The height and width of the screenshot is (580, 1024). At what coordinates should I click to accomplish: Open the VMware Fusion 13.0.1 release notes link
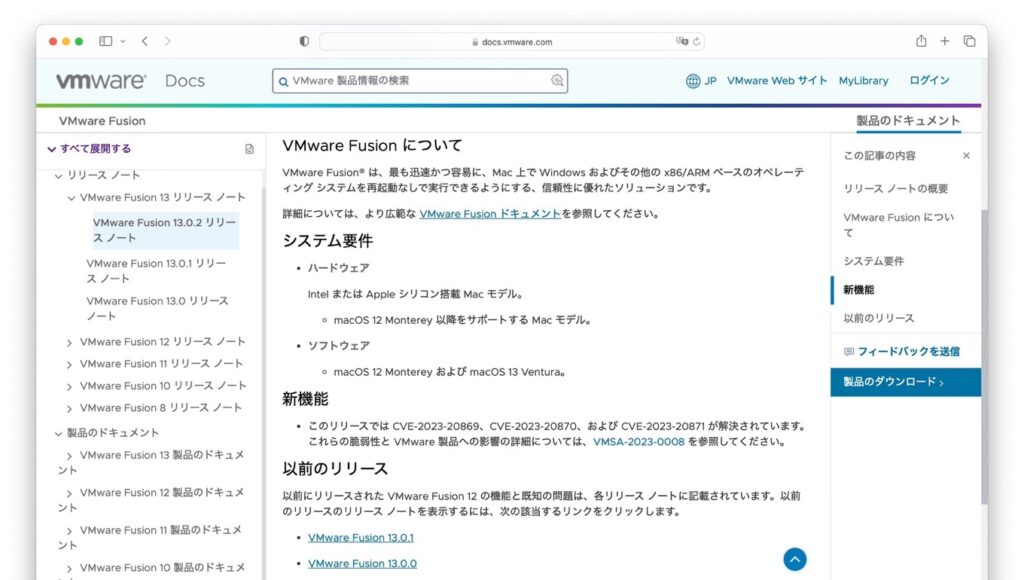(362, 537)
